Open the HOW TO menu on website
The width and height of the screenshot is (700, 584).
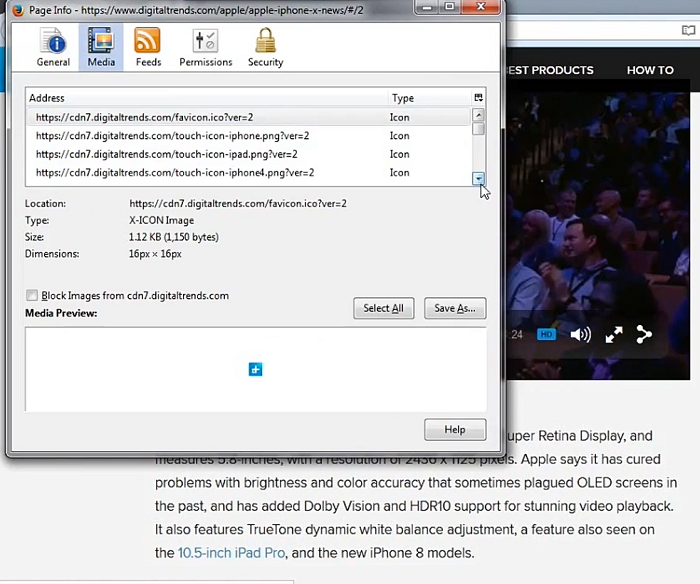pos(650,70)
